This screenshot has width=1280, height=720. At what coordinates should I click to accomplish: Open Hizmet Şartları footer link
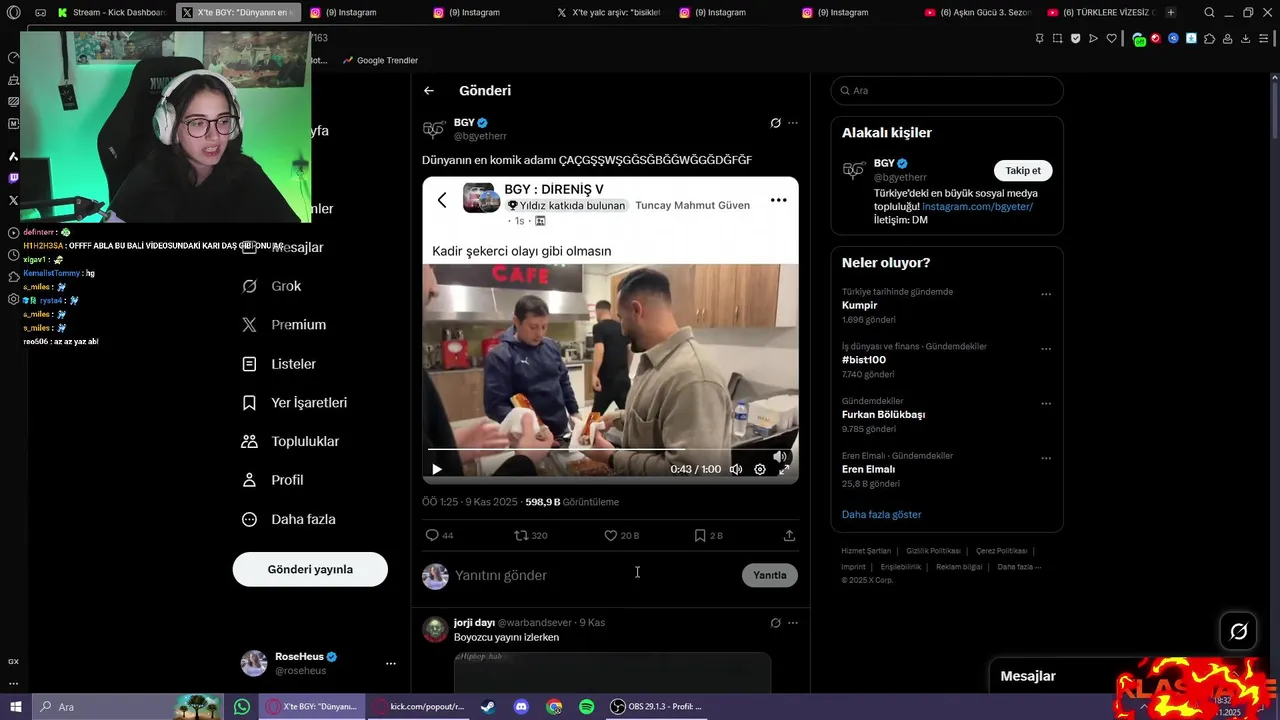point(866,551)
